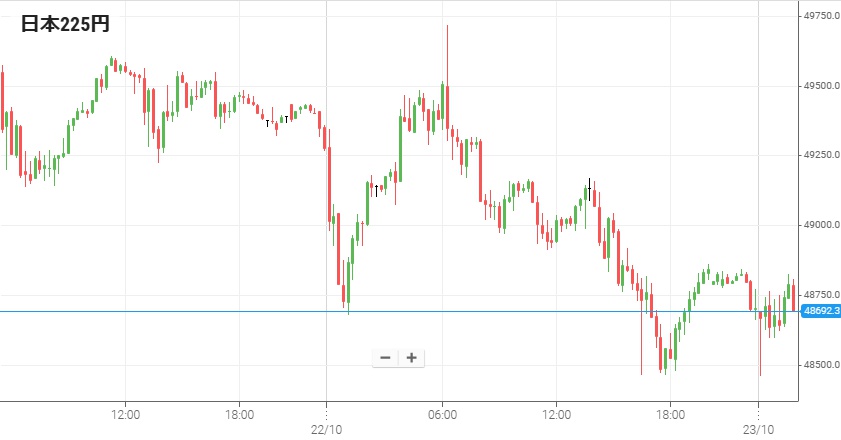Zoom out with the minus button

[x=385, y=358]
